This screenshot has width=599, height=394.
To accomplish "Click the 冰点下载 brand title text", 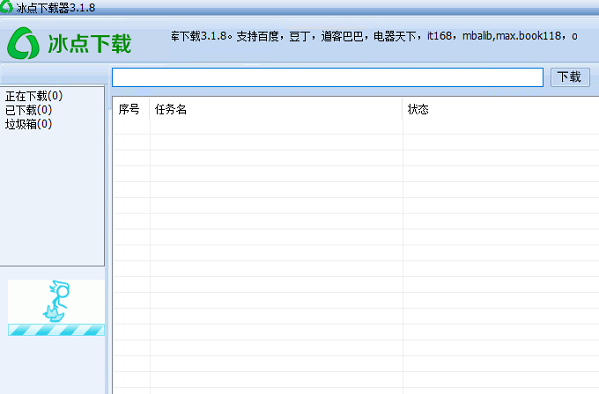I will (x=89, y=44).
